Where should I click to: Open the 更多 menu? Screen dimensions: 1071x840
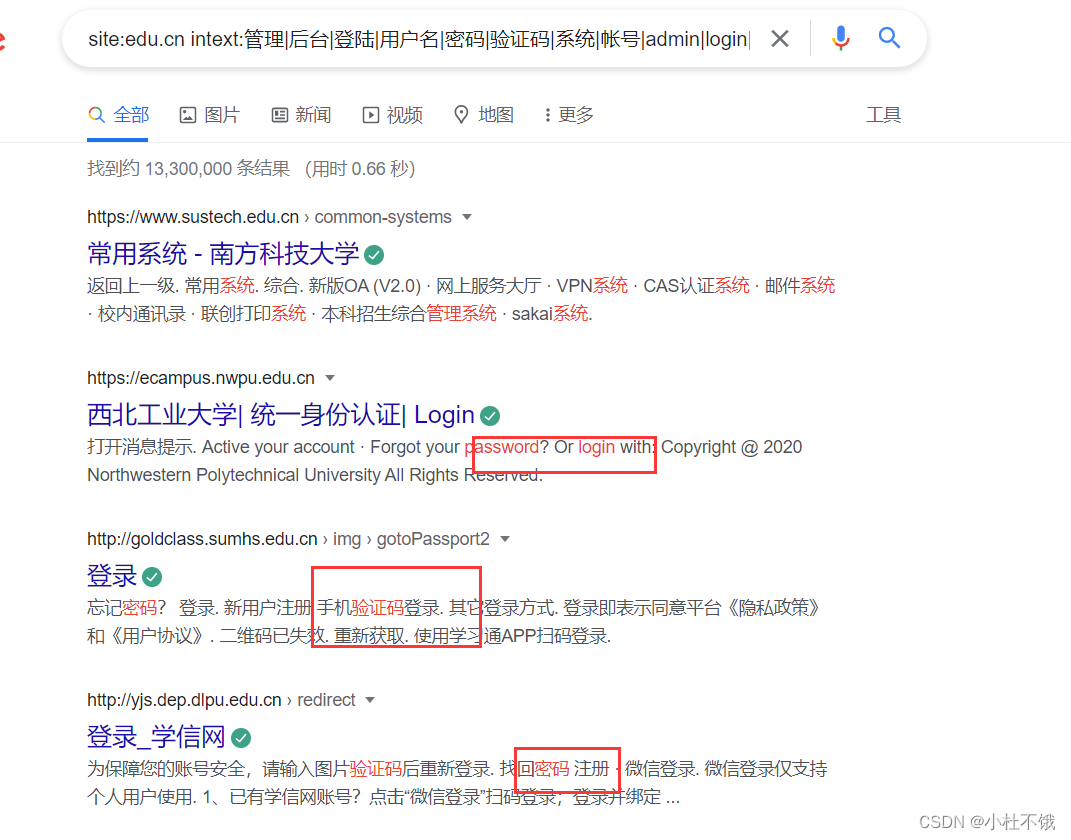pyautogui.click(x=569, y=115)
